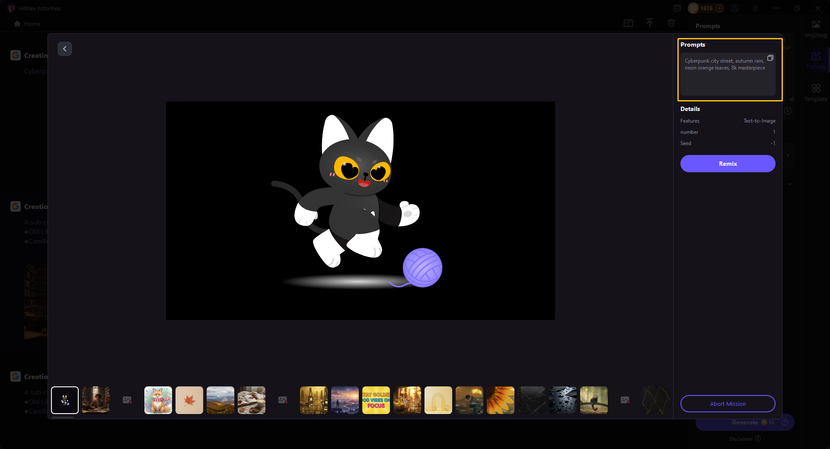Screen dimensions: 830x449
Task: Click inside the Cyberpunk city street prompt box
Action: point(728,74)
